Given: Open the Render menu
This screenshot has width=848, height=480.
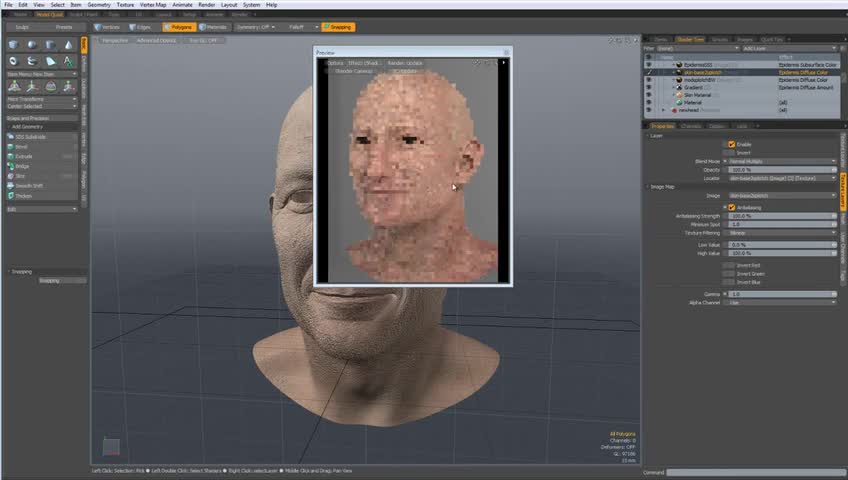Looking at the screenshot, I should point(206,5).
